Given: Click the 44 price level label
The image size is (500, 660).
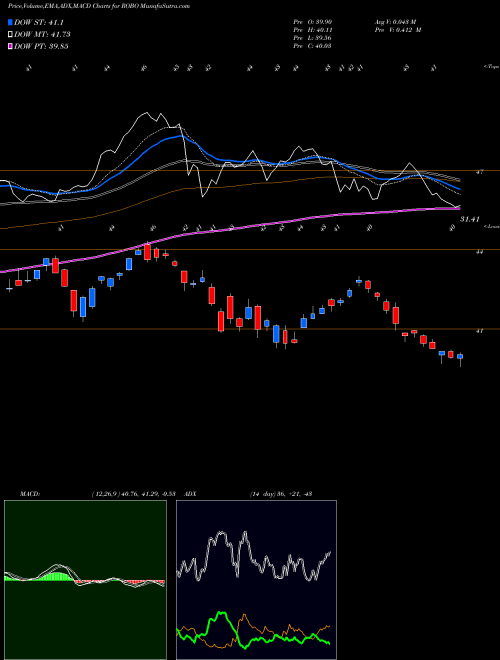Looking at the screenshot, I should click(x=479, y=252).
